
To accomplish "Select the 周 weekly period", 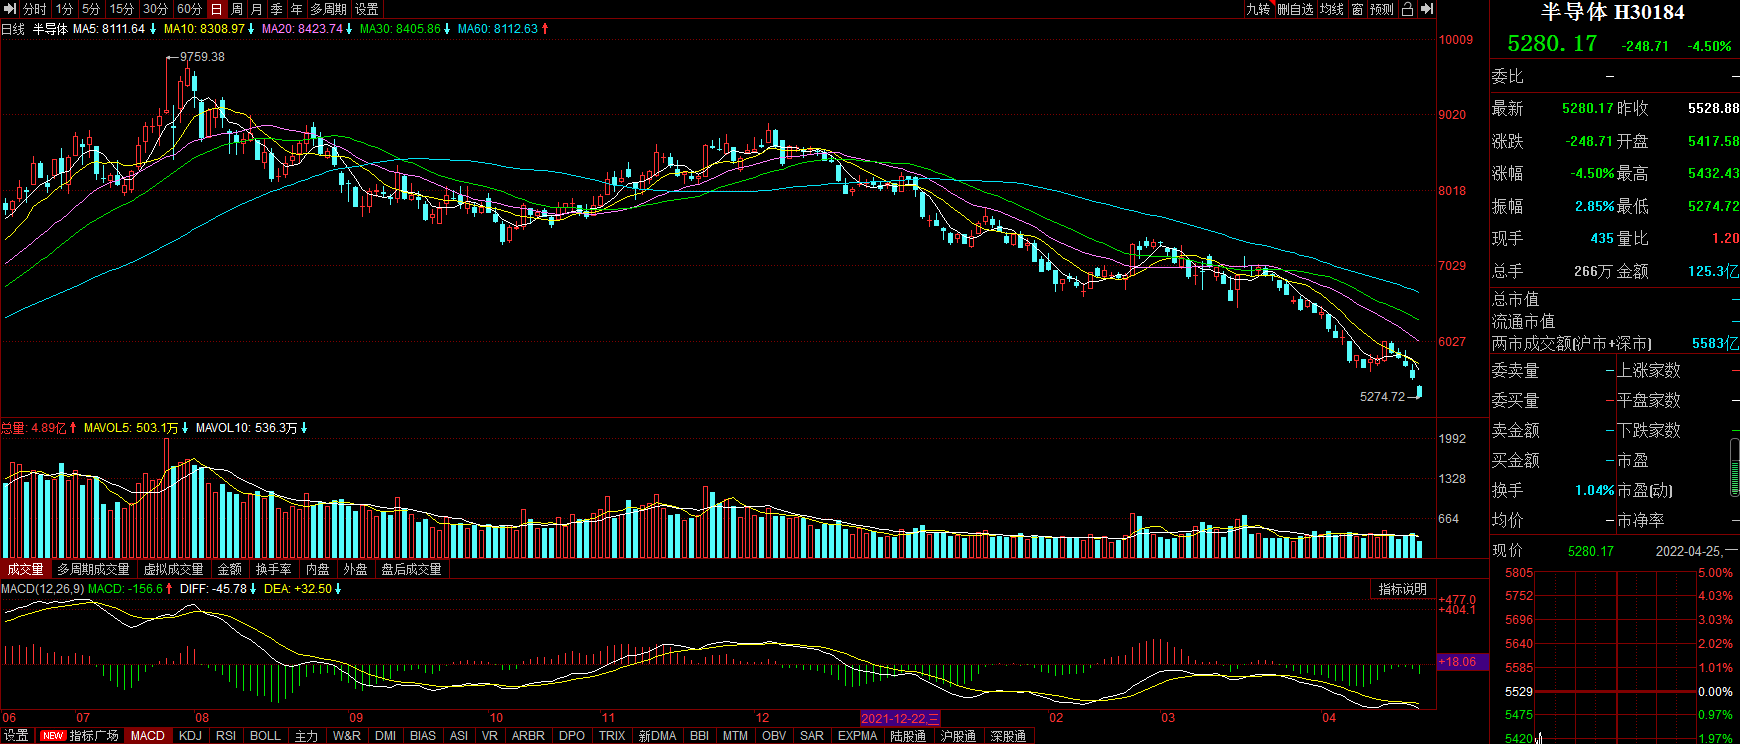I will coord(237,9).
